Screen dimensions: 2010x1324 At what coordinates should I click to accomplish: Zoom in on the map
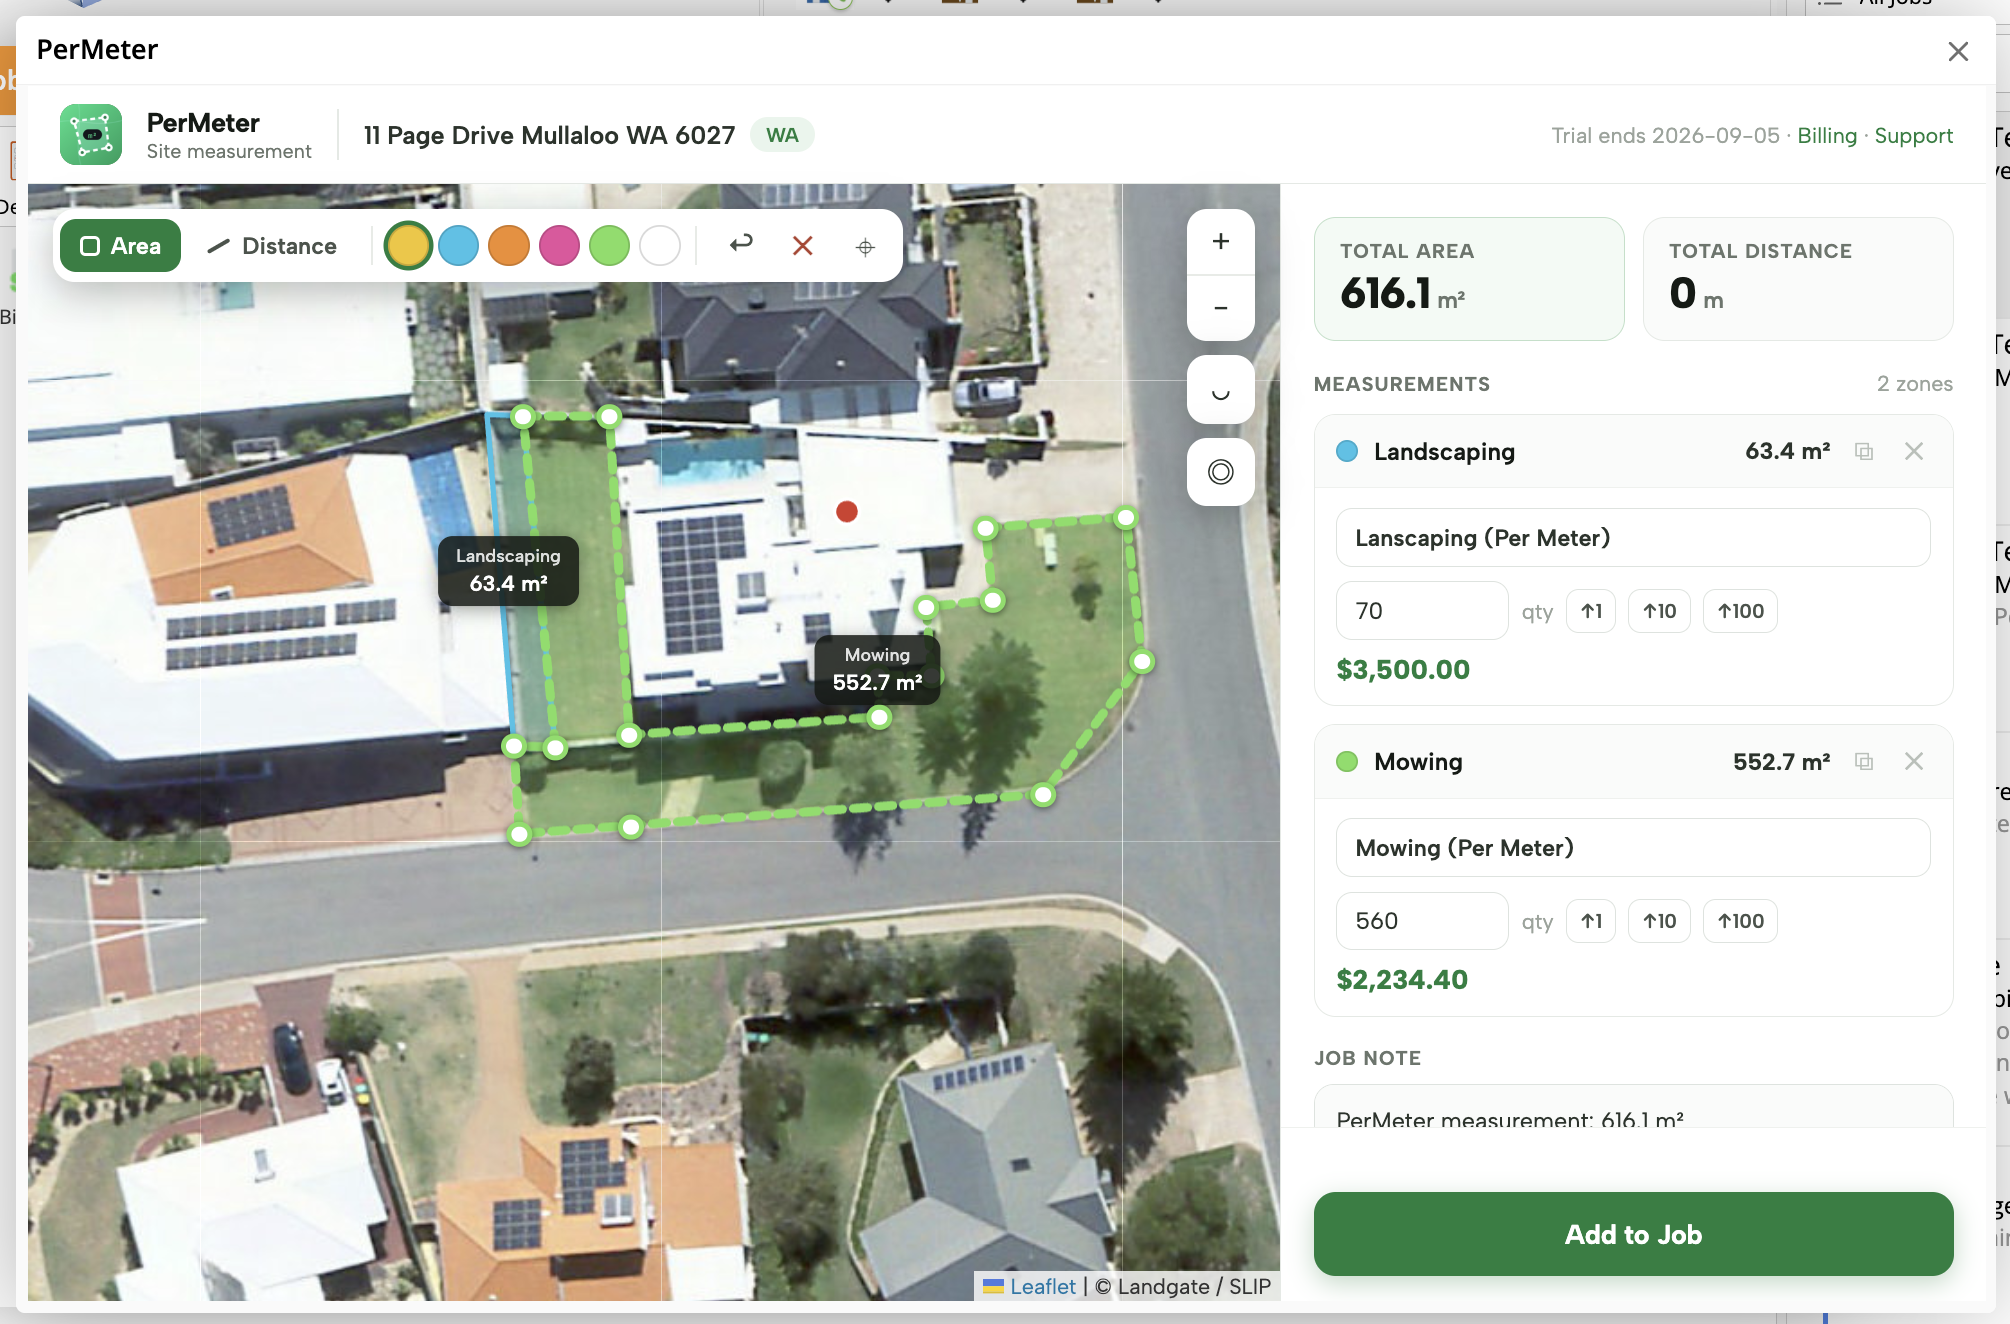point(1221,242)
